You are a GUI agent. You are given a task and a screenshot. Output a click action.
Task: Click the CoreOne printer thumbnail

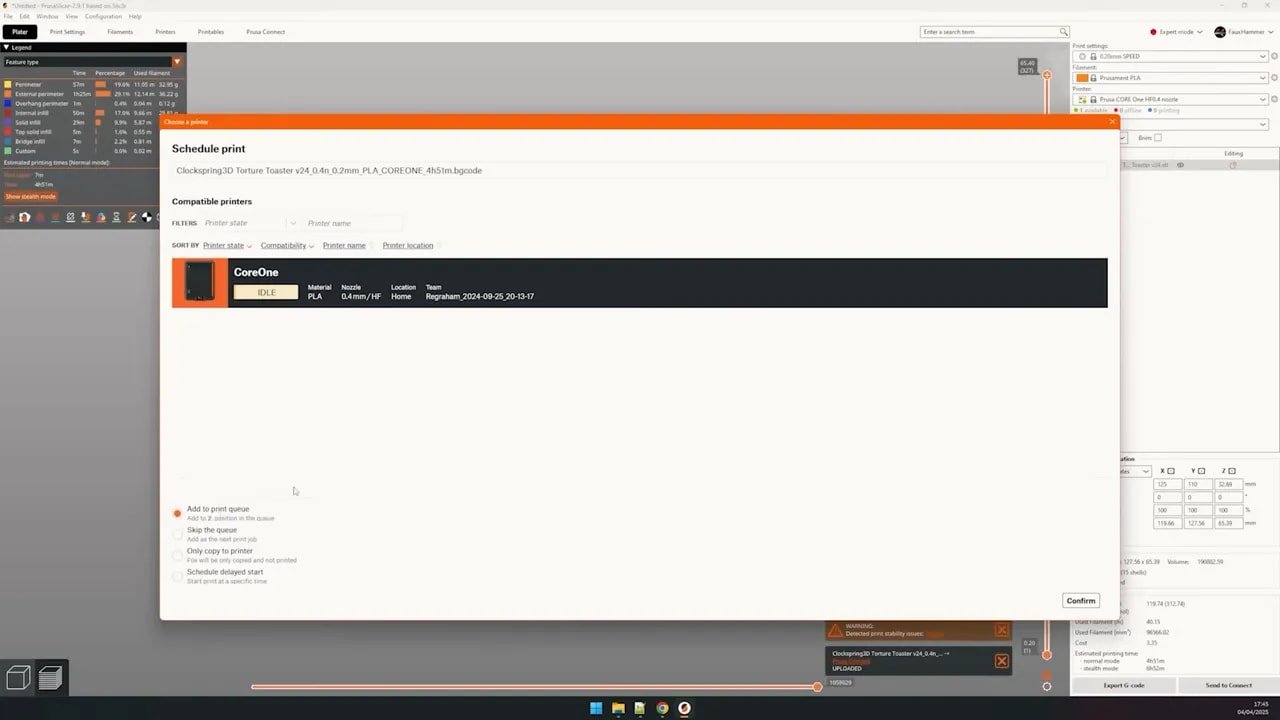[200, 283]
